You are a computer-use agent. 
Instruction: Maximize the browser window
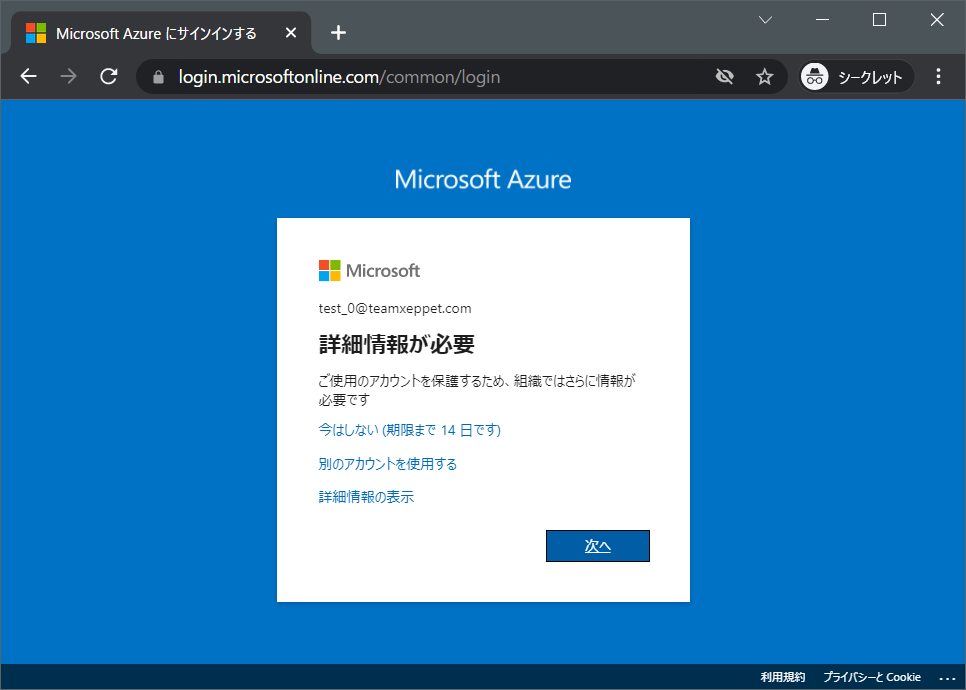click(880, 20)
